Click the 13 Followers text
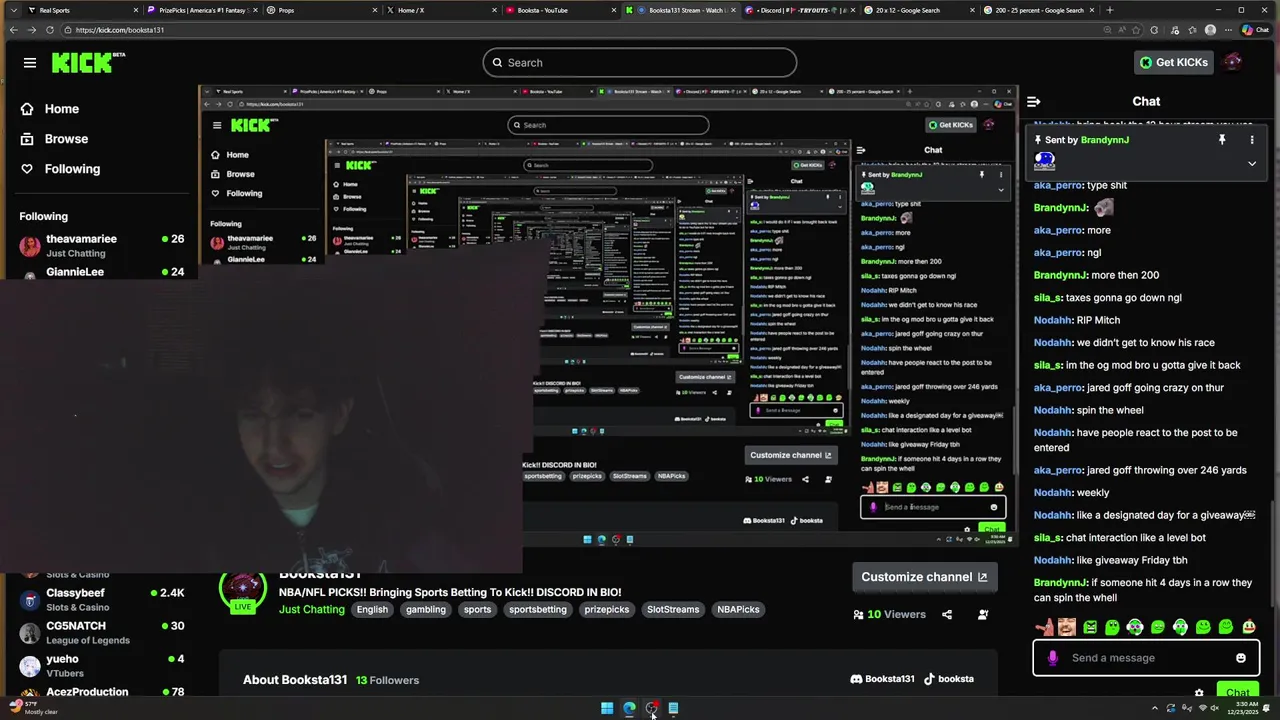 (387, 680)
